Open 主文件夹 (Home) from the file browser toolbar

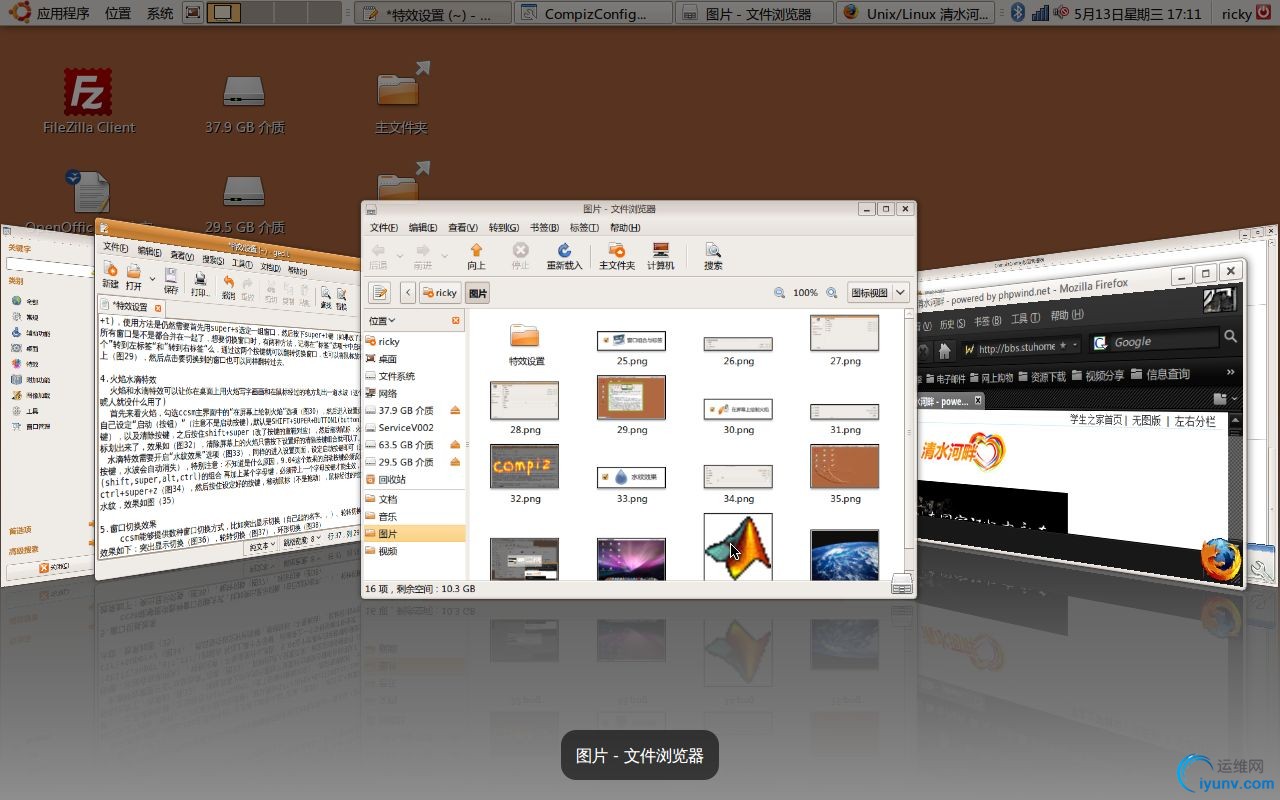pos(617,256)
